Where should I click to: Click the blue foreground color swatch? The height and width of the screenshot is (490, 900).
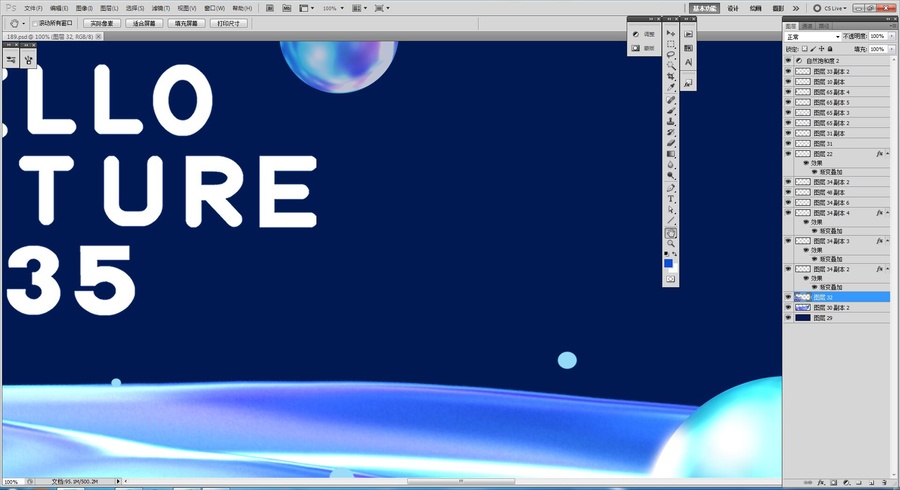pos(668,263)
